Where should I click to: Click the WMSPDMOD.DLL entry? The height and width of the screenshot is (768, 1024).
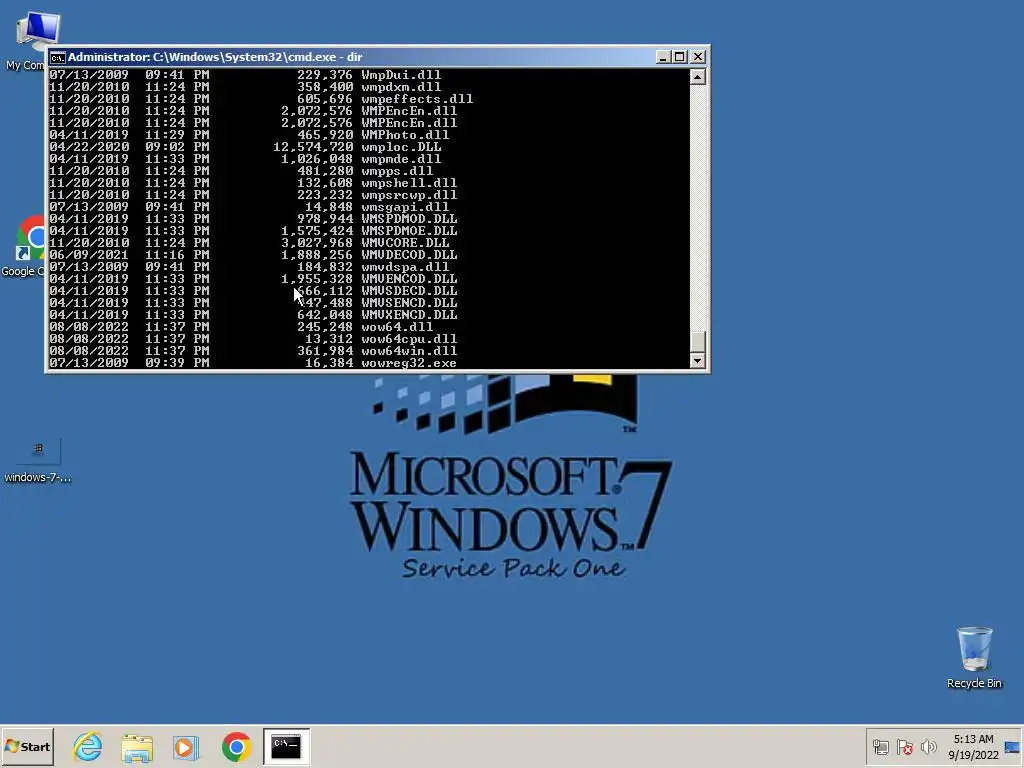click(409, 219)
